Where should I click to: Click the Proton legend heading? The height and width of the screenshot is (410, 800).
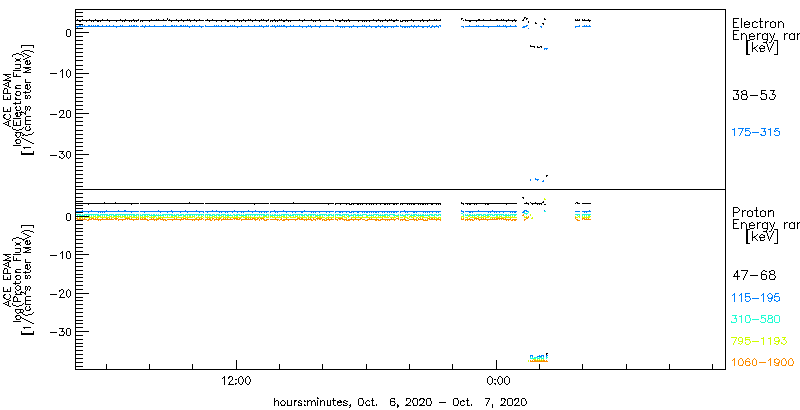[x=754, y=213]
